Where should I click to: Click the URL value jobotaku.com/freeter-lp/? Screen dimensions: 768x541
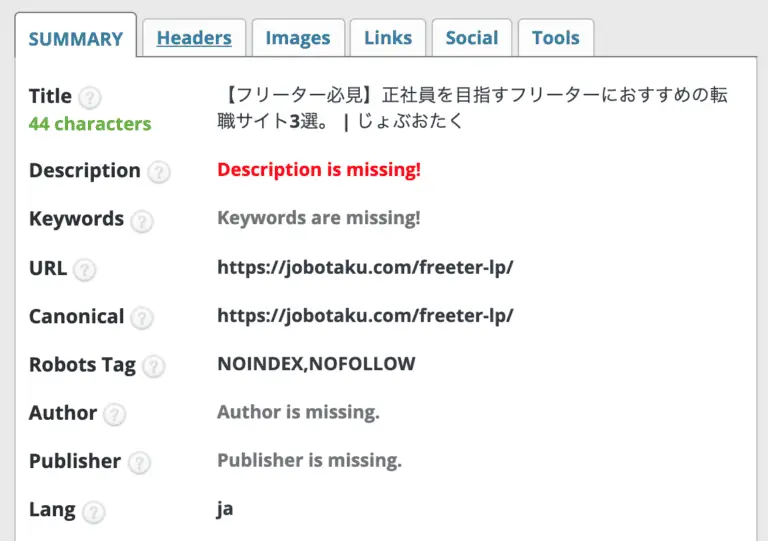365,268
